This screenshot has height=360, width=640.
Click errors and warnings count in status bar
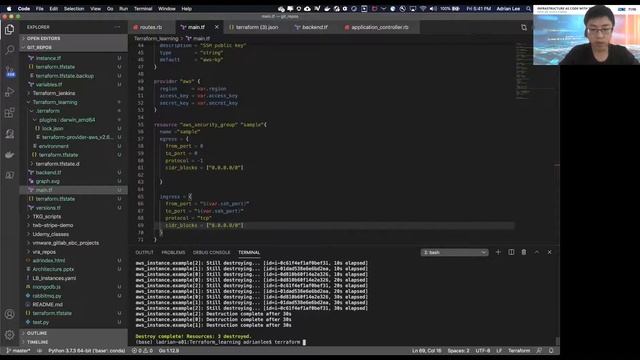142,351
